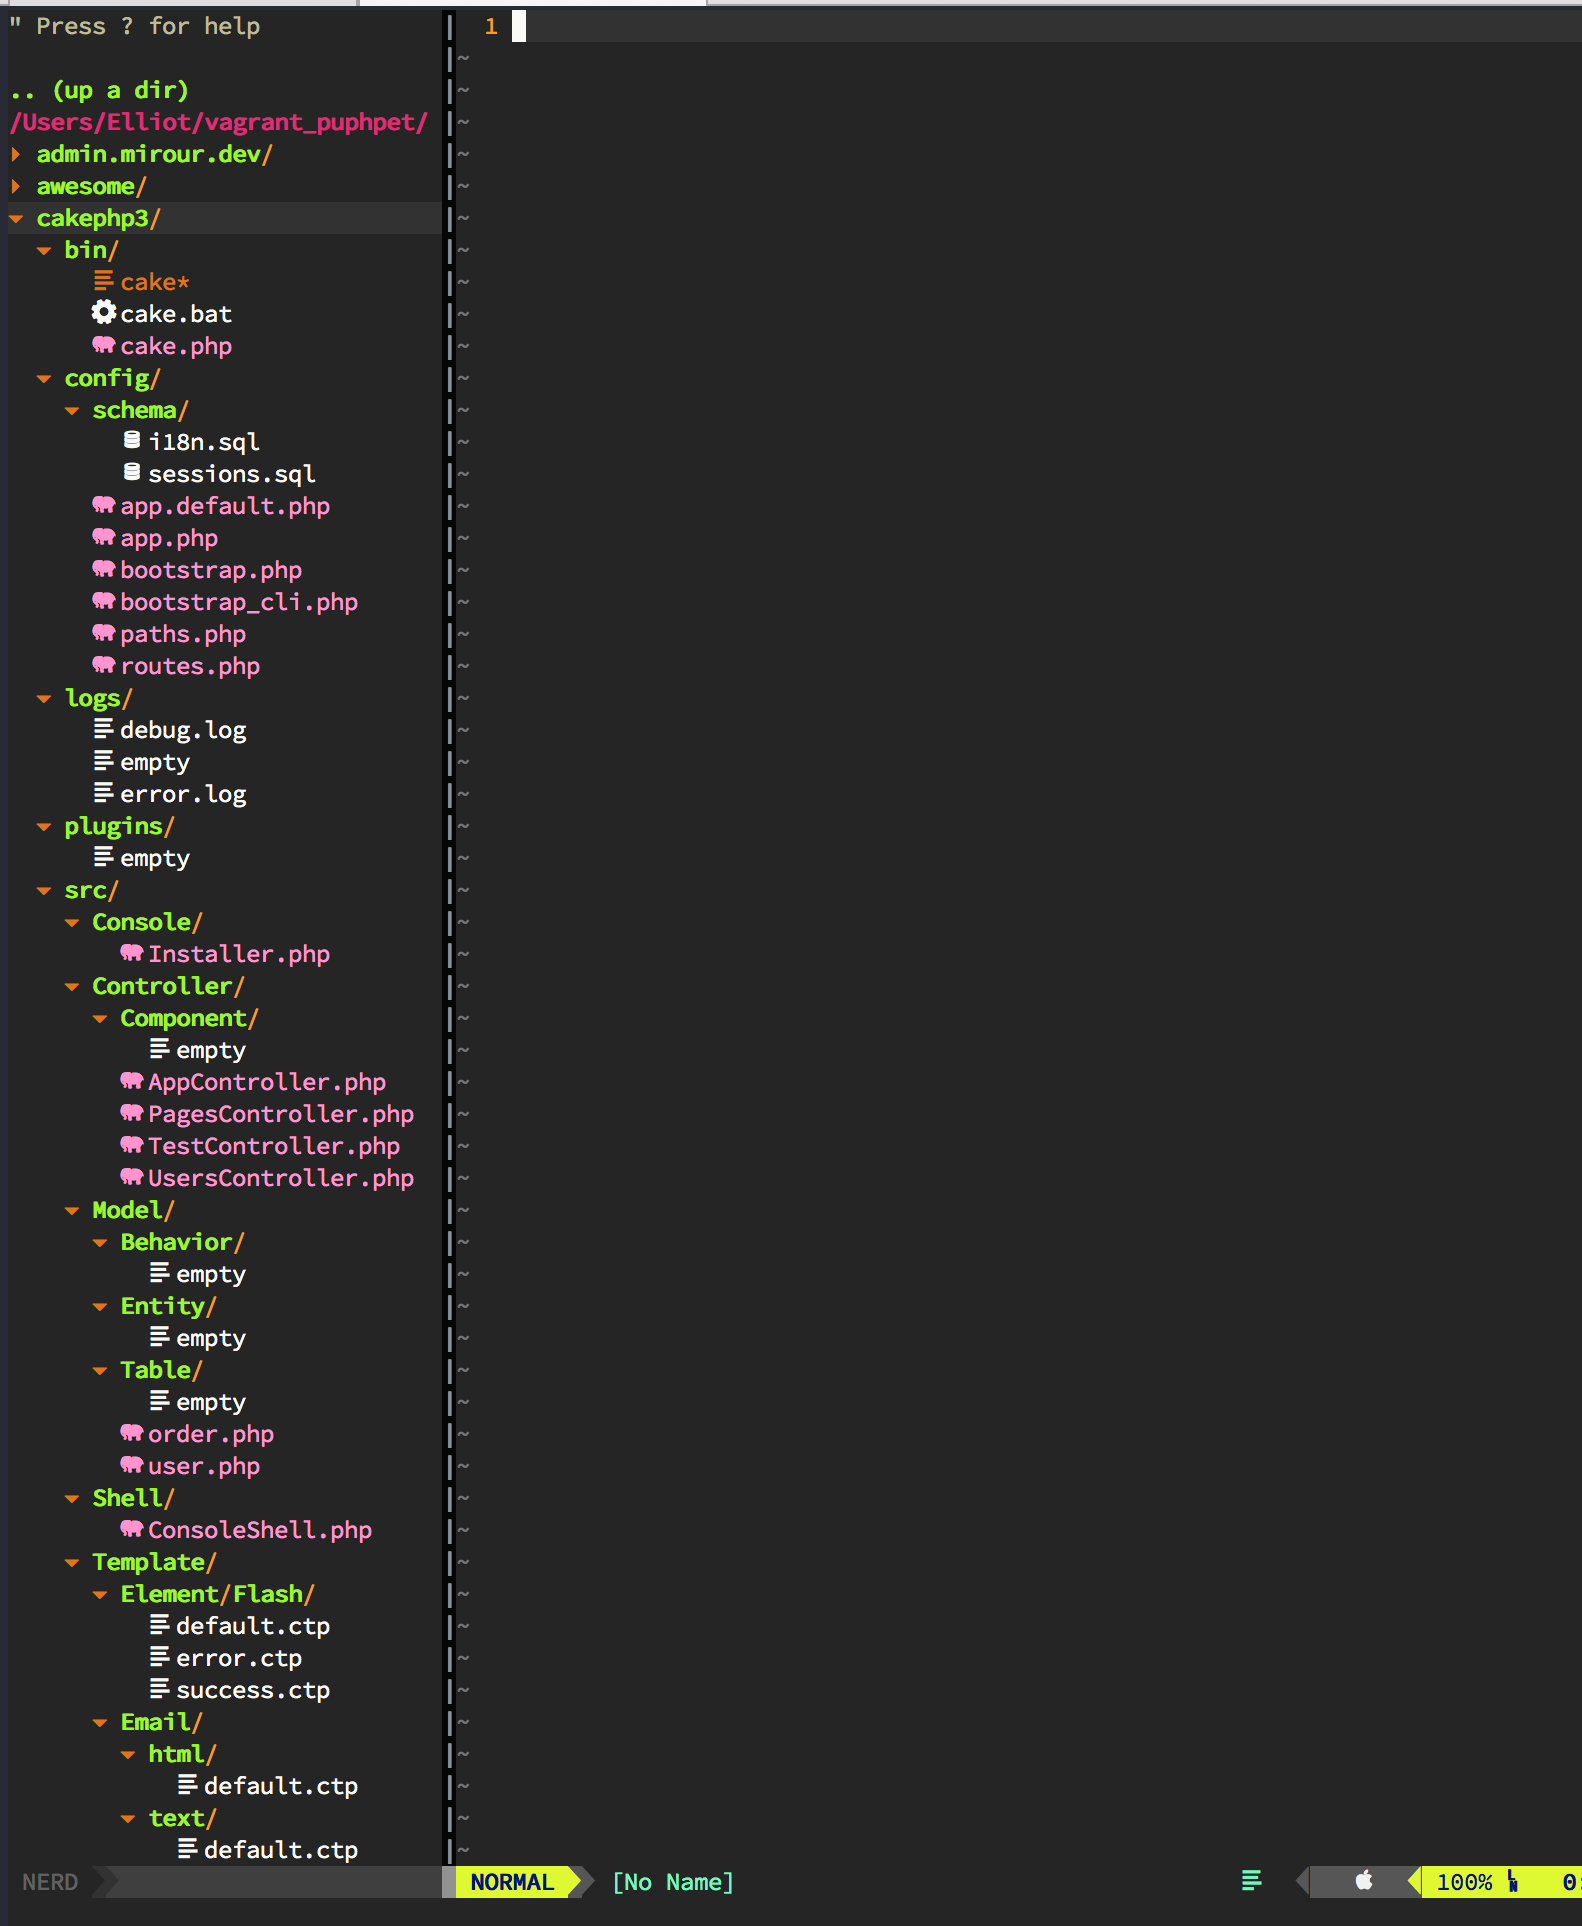
Task: Collapse the logs folder arrow
Action: point(44,698)
